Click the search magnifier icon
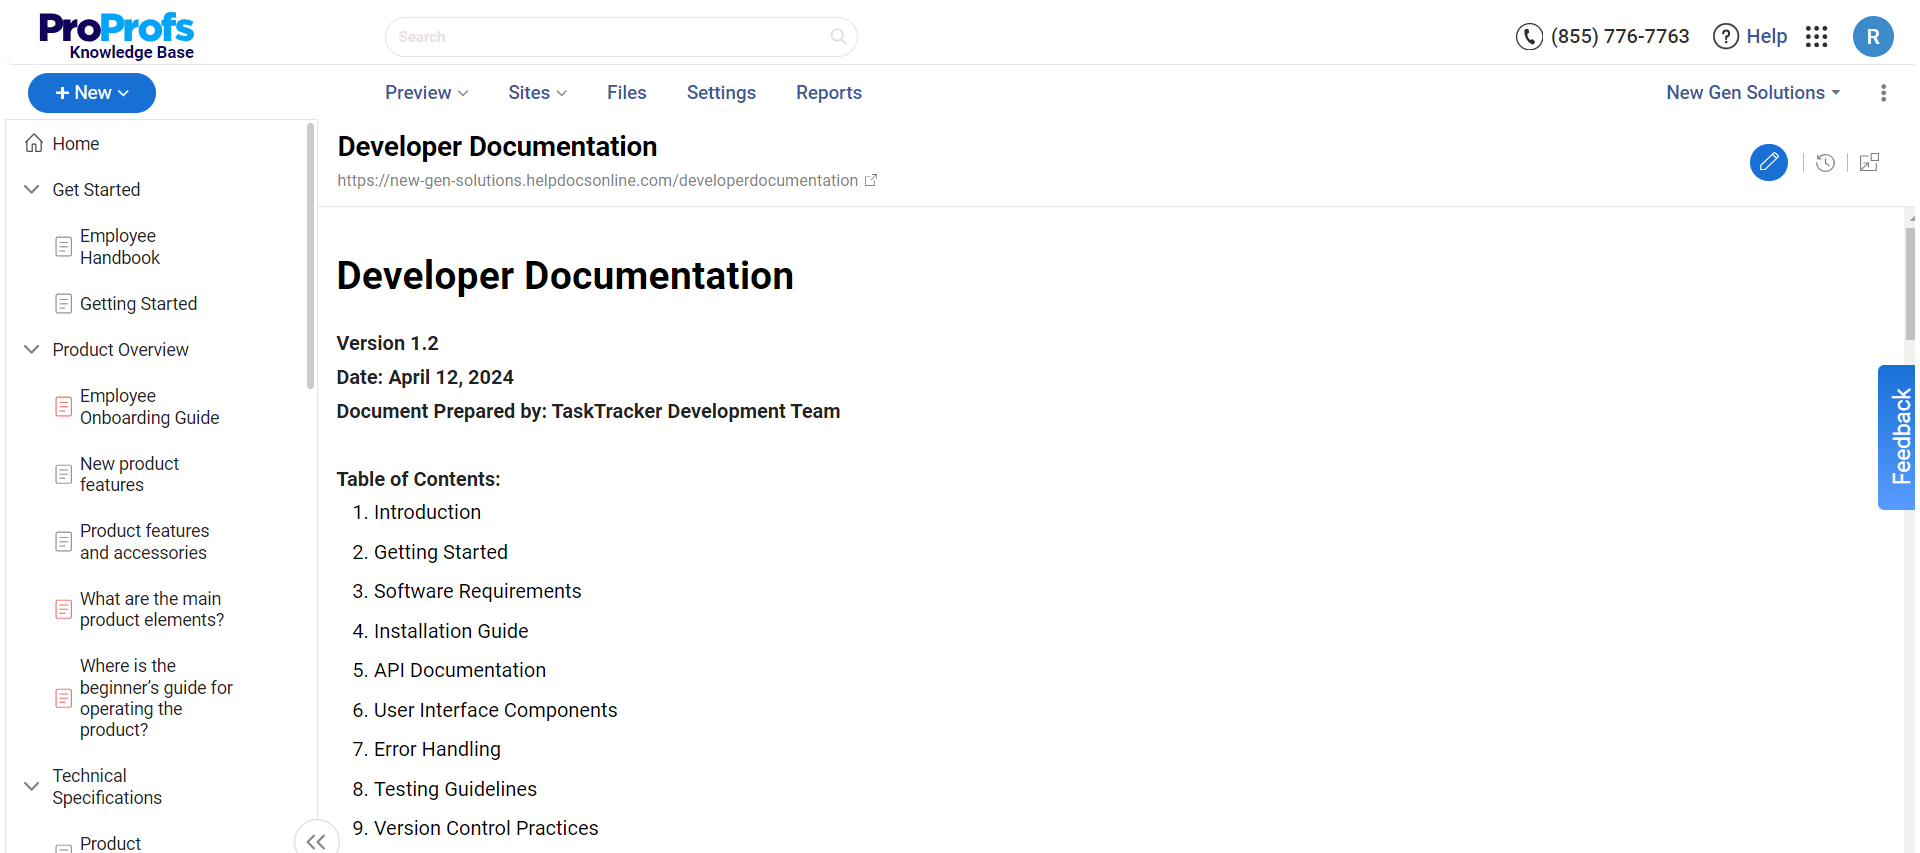Screen dimensions: 1920x853 (x=838, y=37)
